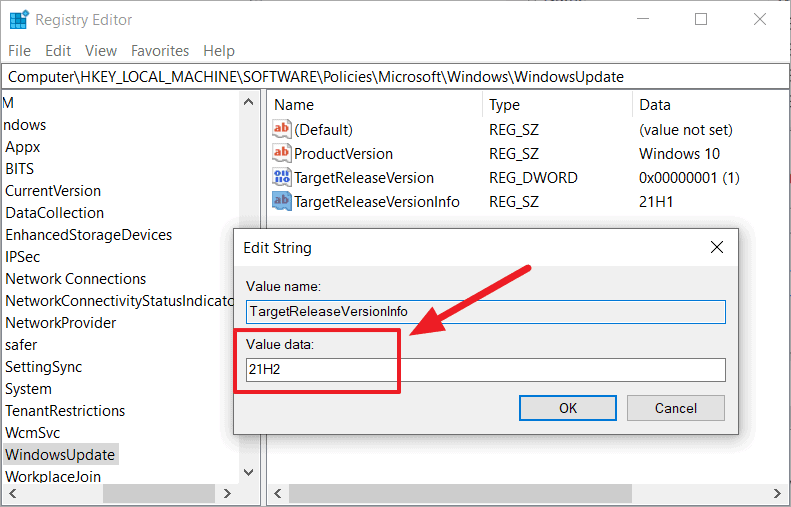Select the IPSec key
Screen dimensions: 791x507
[x=22, y=257]
